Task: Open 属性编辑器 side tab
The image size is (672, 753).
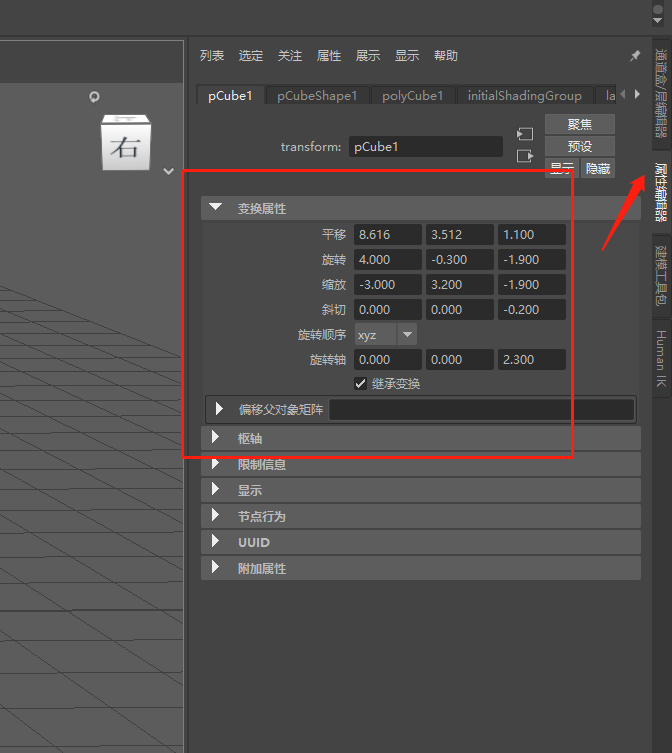Action: point(661,192)
